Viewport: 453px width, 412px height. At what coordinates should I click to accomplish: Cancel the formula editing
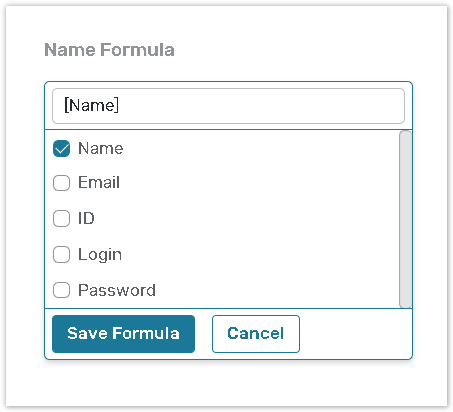click(256, 334)
